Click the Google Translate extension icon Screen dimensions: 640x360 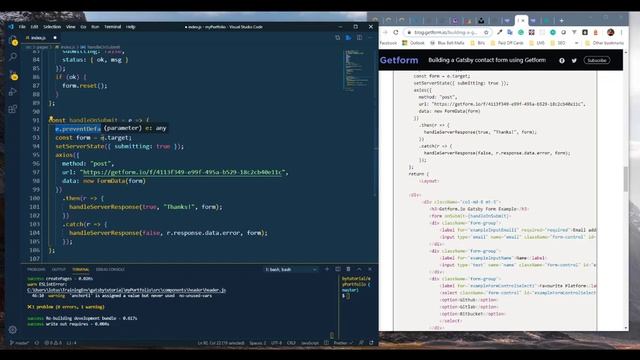pos(510,32)
